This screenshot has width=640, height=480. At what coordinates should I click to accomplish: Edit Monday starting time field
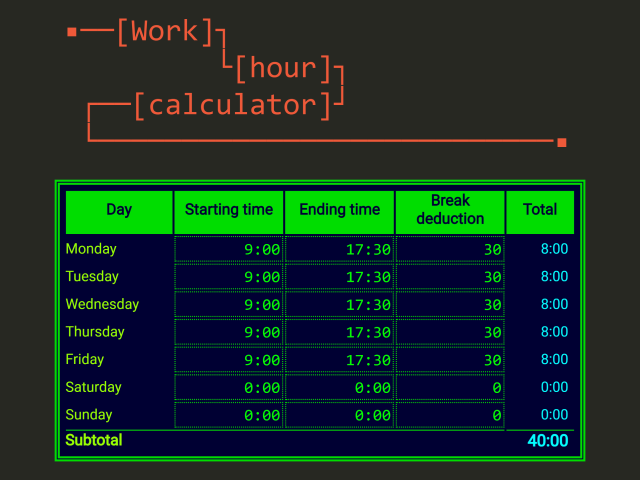[229, 249]
